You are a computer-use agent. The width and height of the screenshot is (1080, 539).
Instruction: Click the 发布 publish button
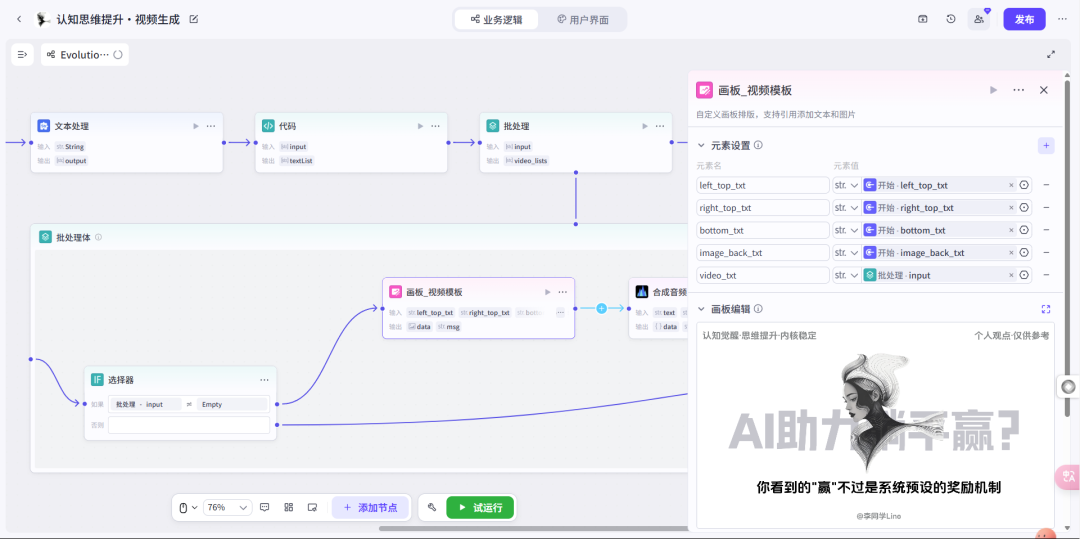[1024, 19]
